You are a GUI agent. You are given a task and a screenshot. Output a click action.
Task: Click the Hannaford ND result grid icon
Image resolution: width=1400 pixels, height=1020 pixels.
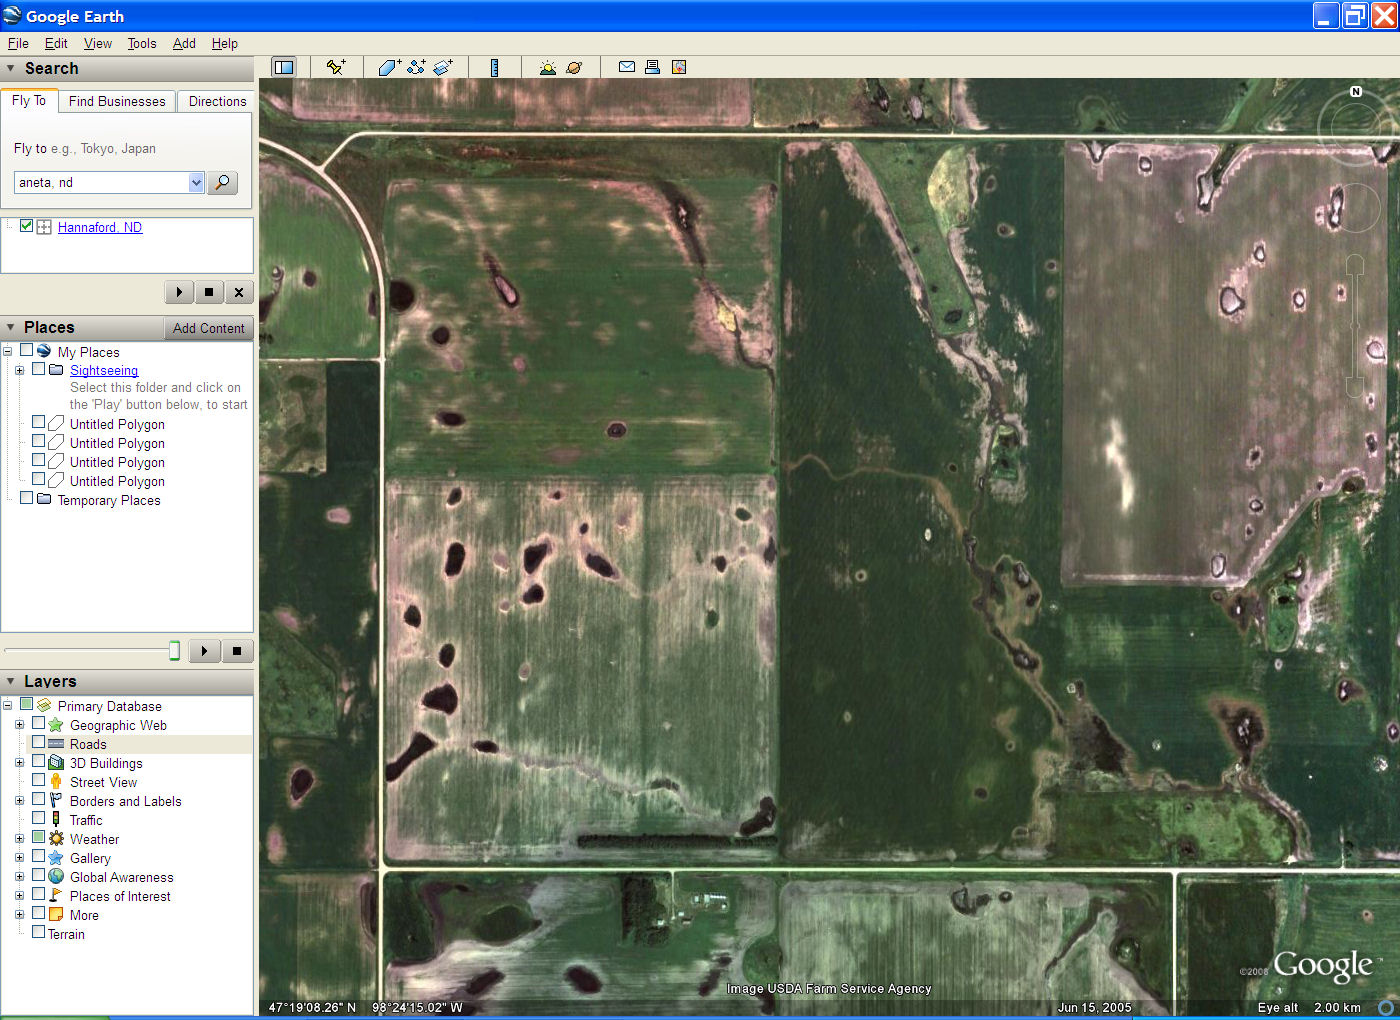click(44, 227)
